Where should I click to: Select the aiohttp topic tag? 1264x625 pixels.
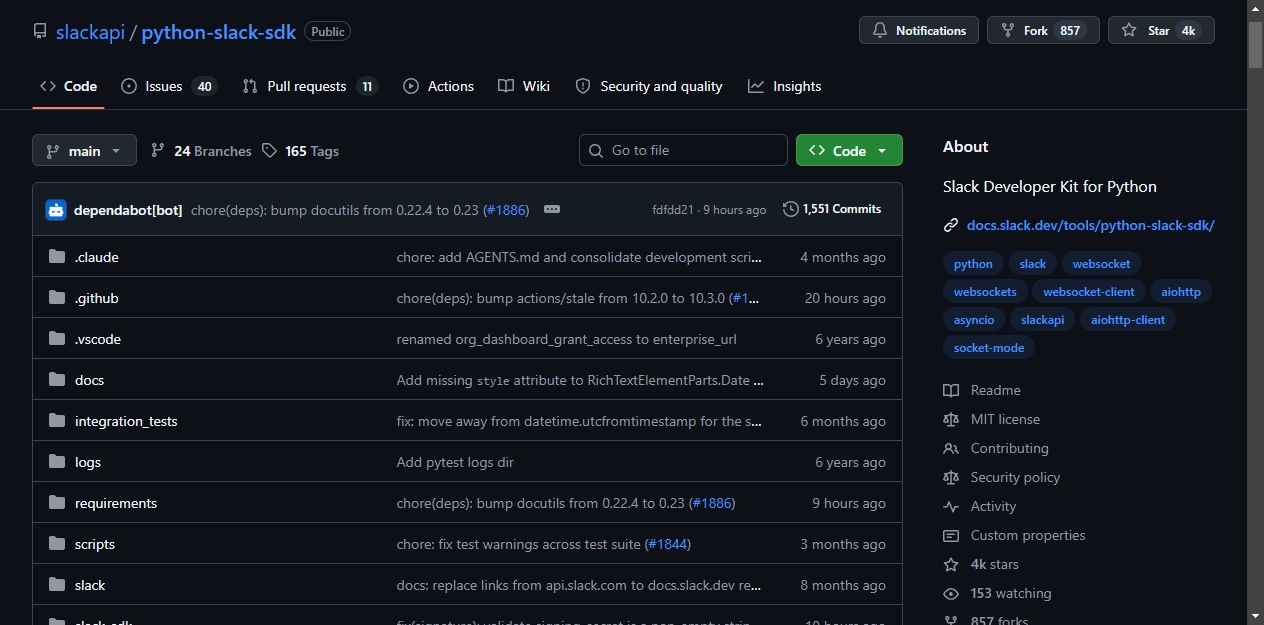coord(1181,292)
